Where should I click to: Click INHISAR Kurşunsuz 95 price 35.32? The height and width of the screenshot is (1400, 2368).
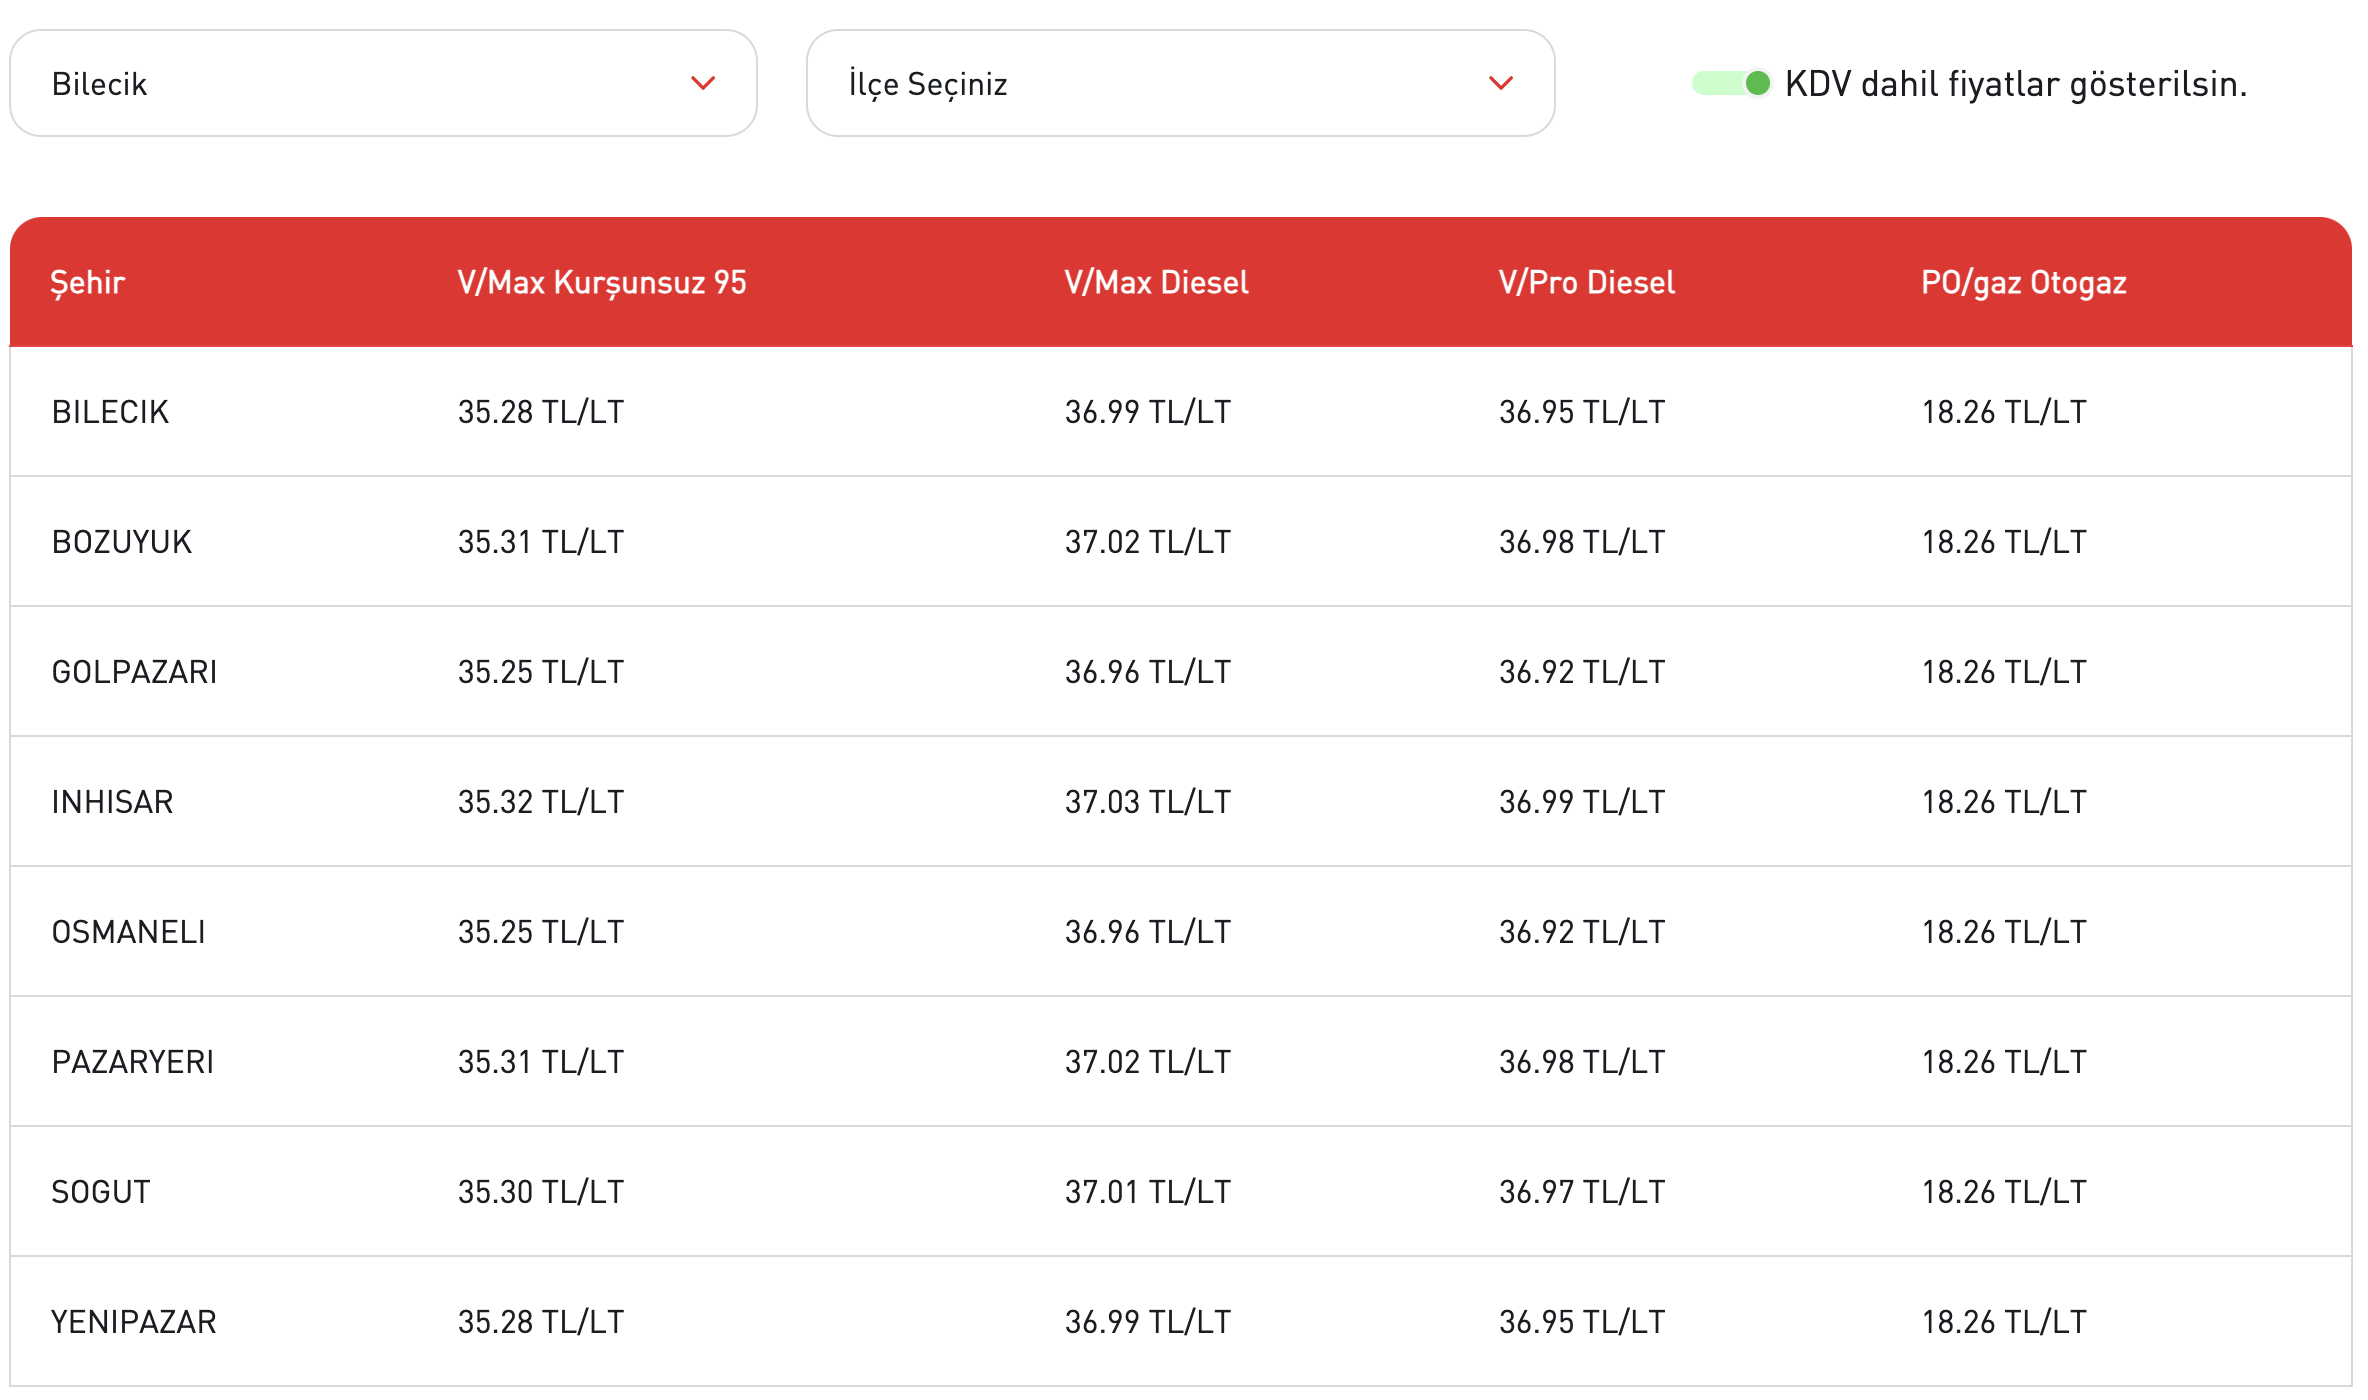[540, 802]
